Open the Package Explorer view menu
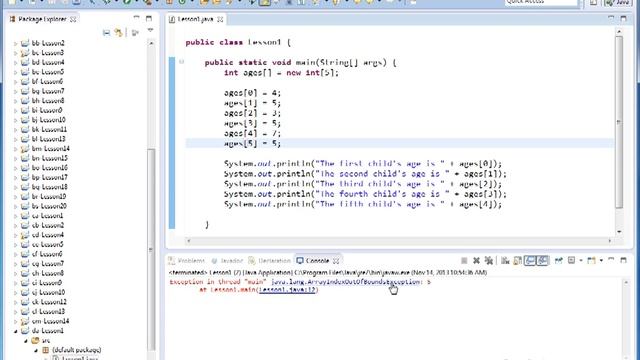The height and width of the screenshot is (360, 640). pyautogui.click(x=150, y=31)
